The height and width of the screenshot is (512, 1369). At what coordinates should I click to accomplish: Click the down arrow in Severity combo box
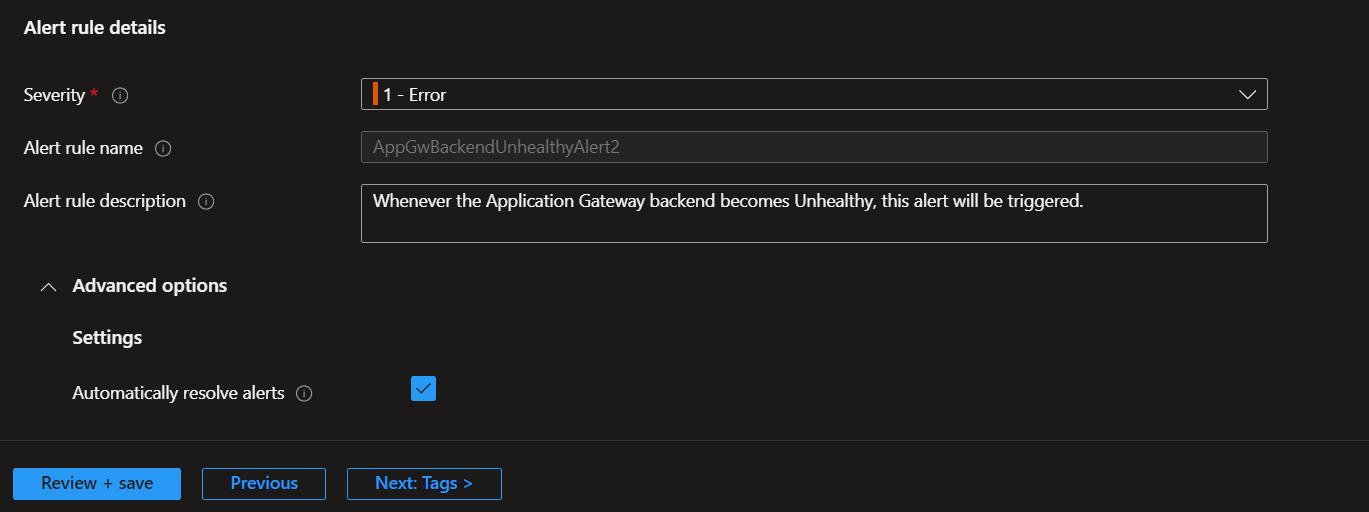click(1247, 95)
